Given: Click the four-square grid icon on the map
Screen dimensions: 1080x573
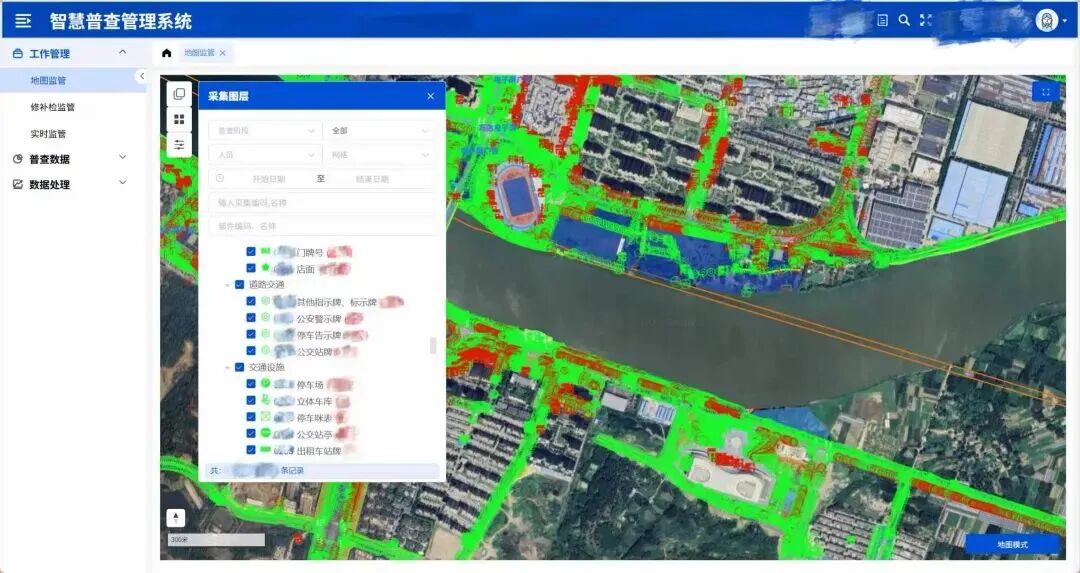Looking at the screenshot, I should [179, 119].
